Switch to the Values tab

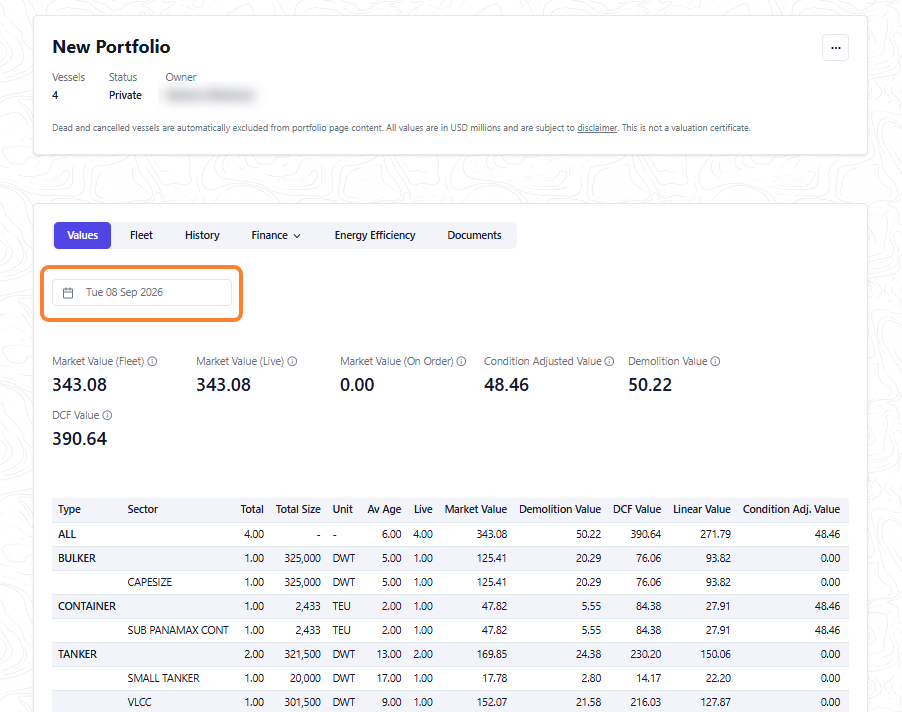[82, 235]
